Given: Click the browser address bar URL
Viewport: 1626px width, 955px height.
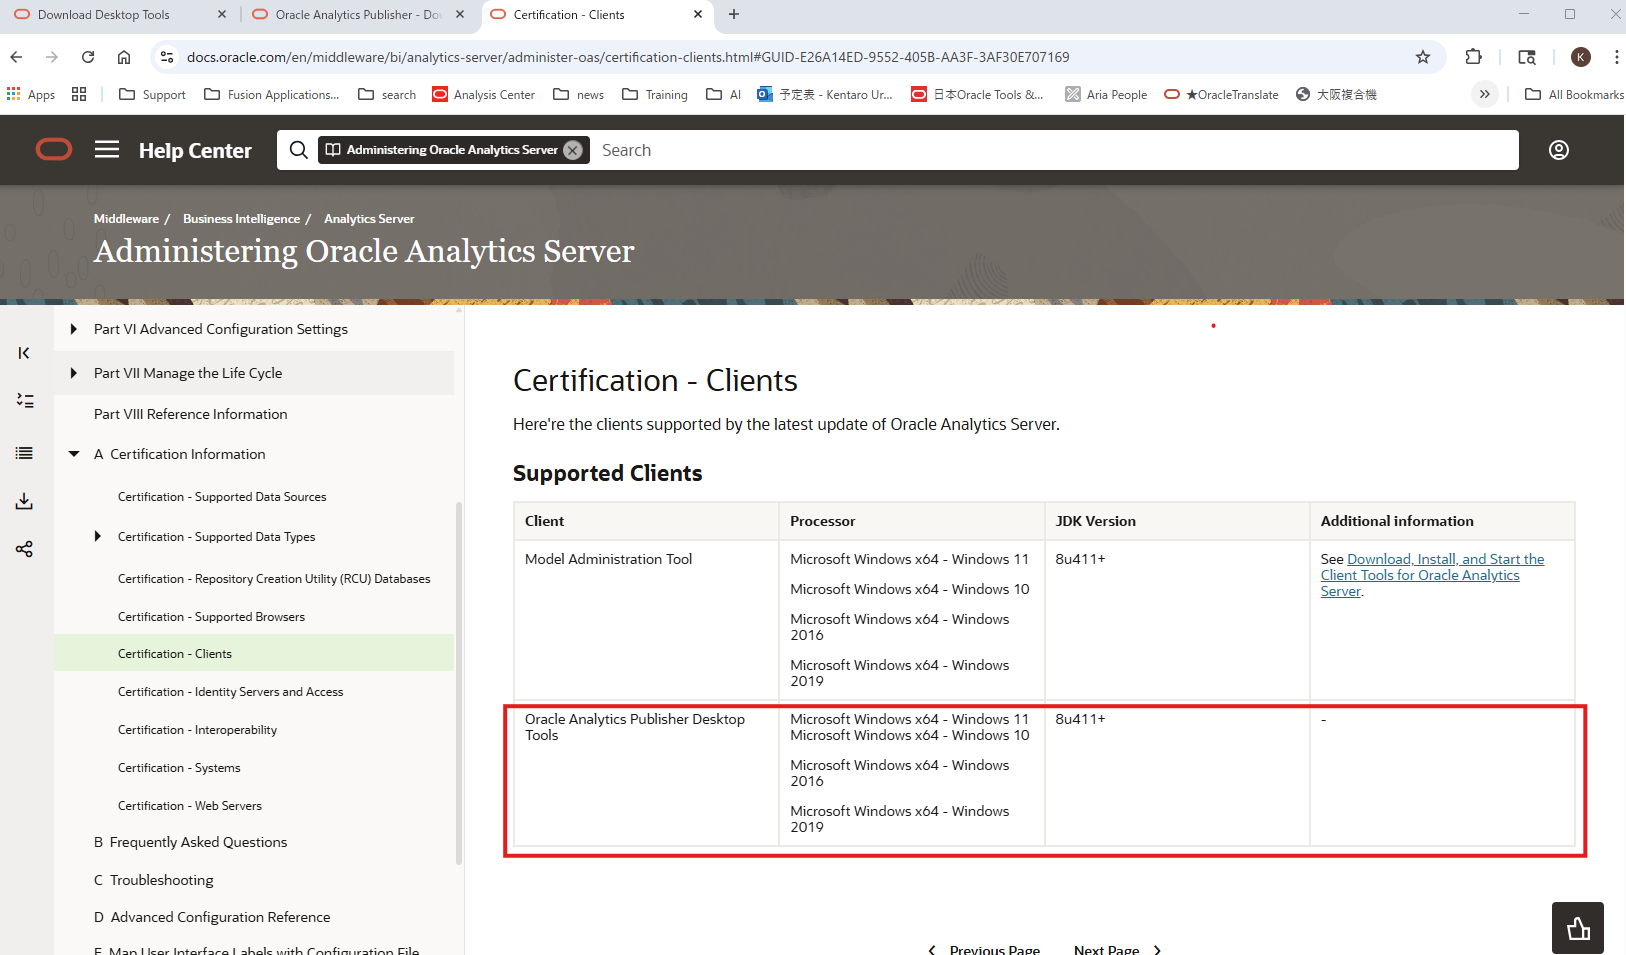Looking at the screenshot, I should pyautogui.click(x=628, y=57).
